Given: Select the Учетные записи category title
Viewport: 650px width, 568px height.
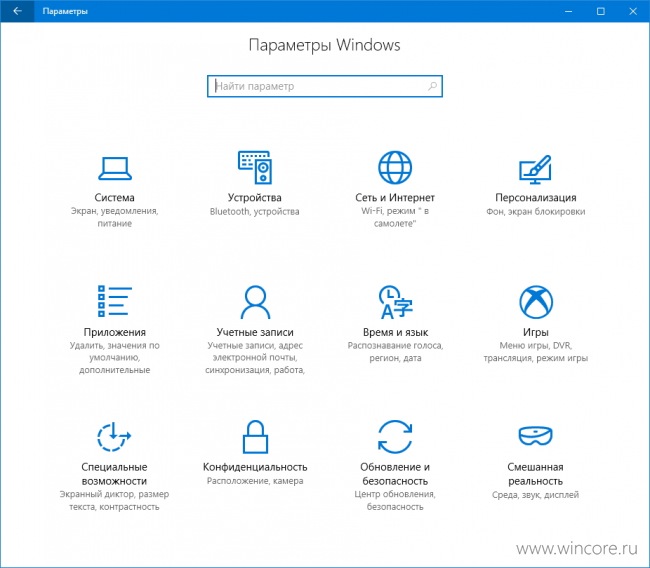Looking at the screenshot, I should click(255, 332).
